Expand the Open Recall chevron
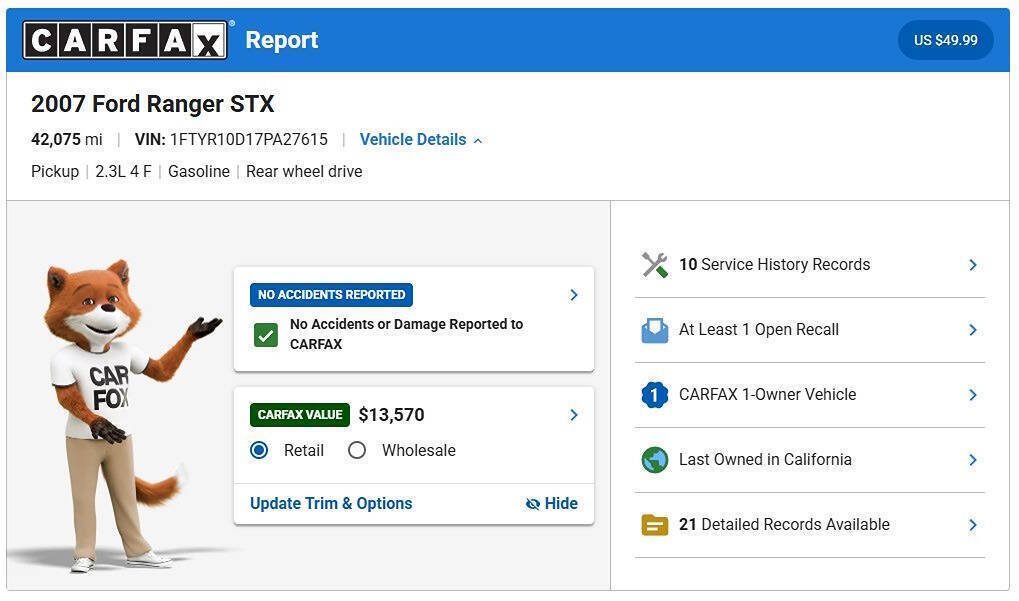The image size is (1019, 601). pos(973,330)
